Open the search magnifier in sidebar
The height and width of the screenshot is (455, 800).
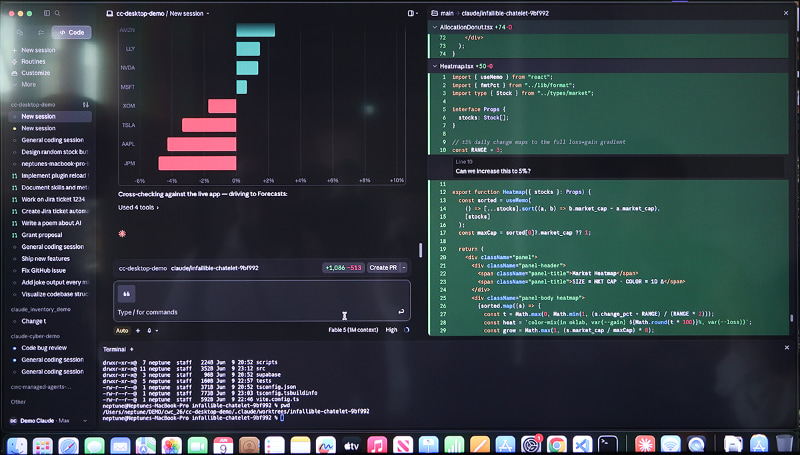58,13
